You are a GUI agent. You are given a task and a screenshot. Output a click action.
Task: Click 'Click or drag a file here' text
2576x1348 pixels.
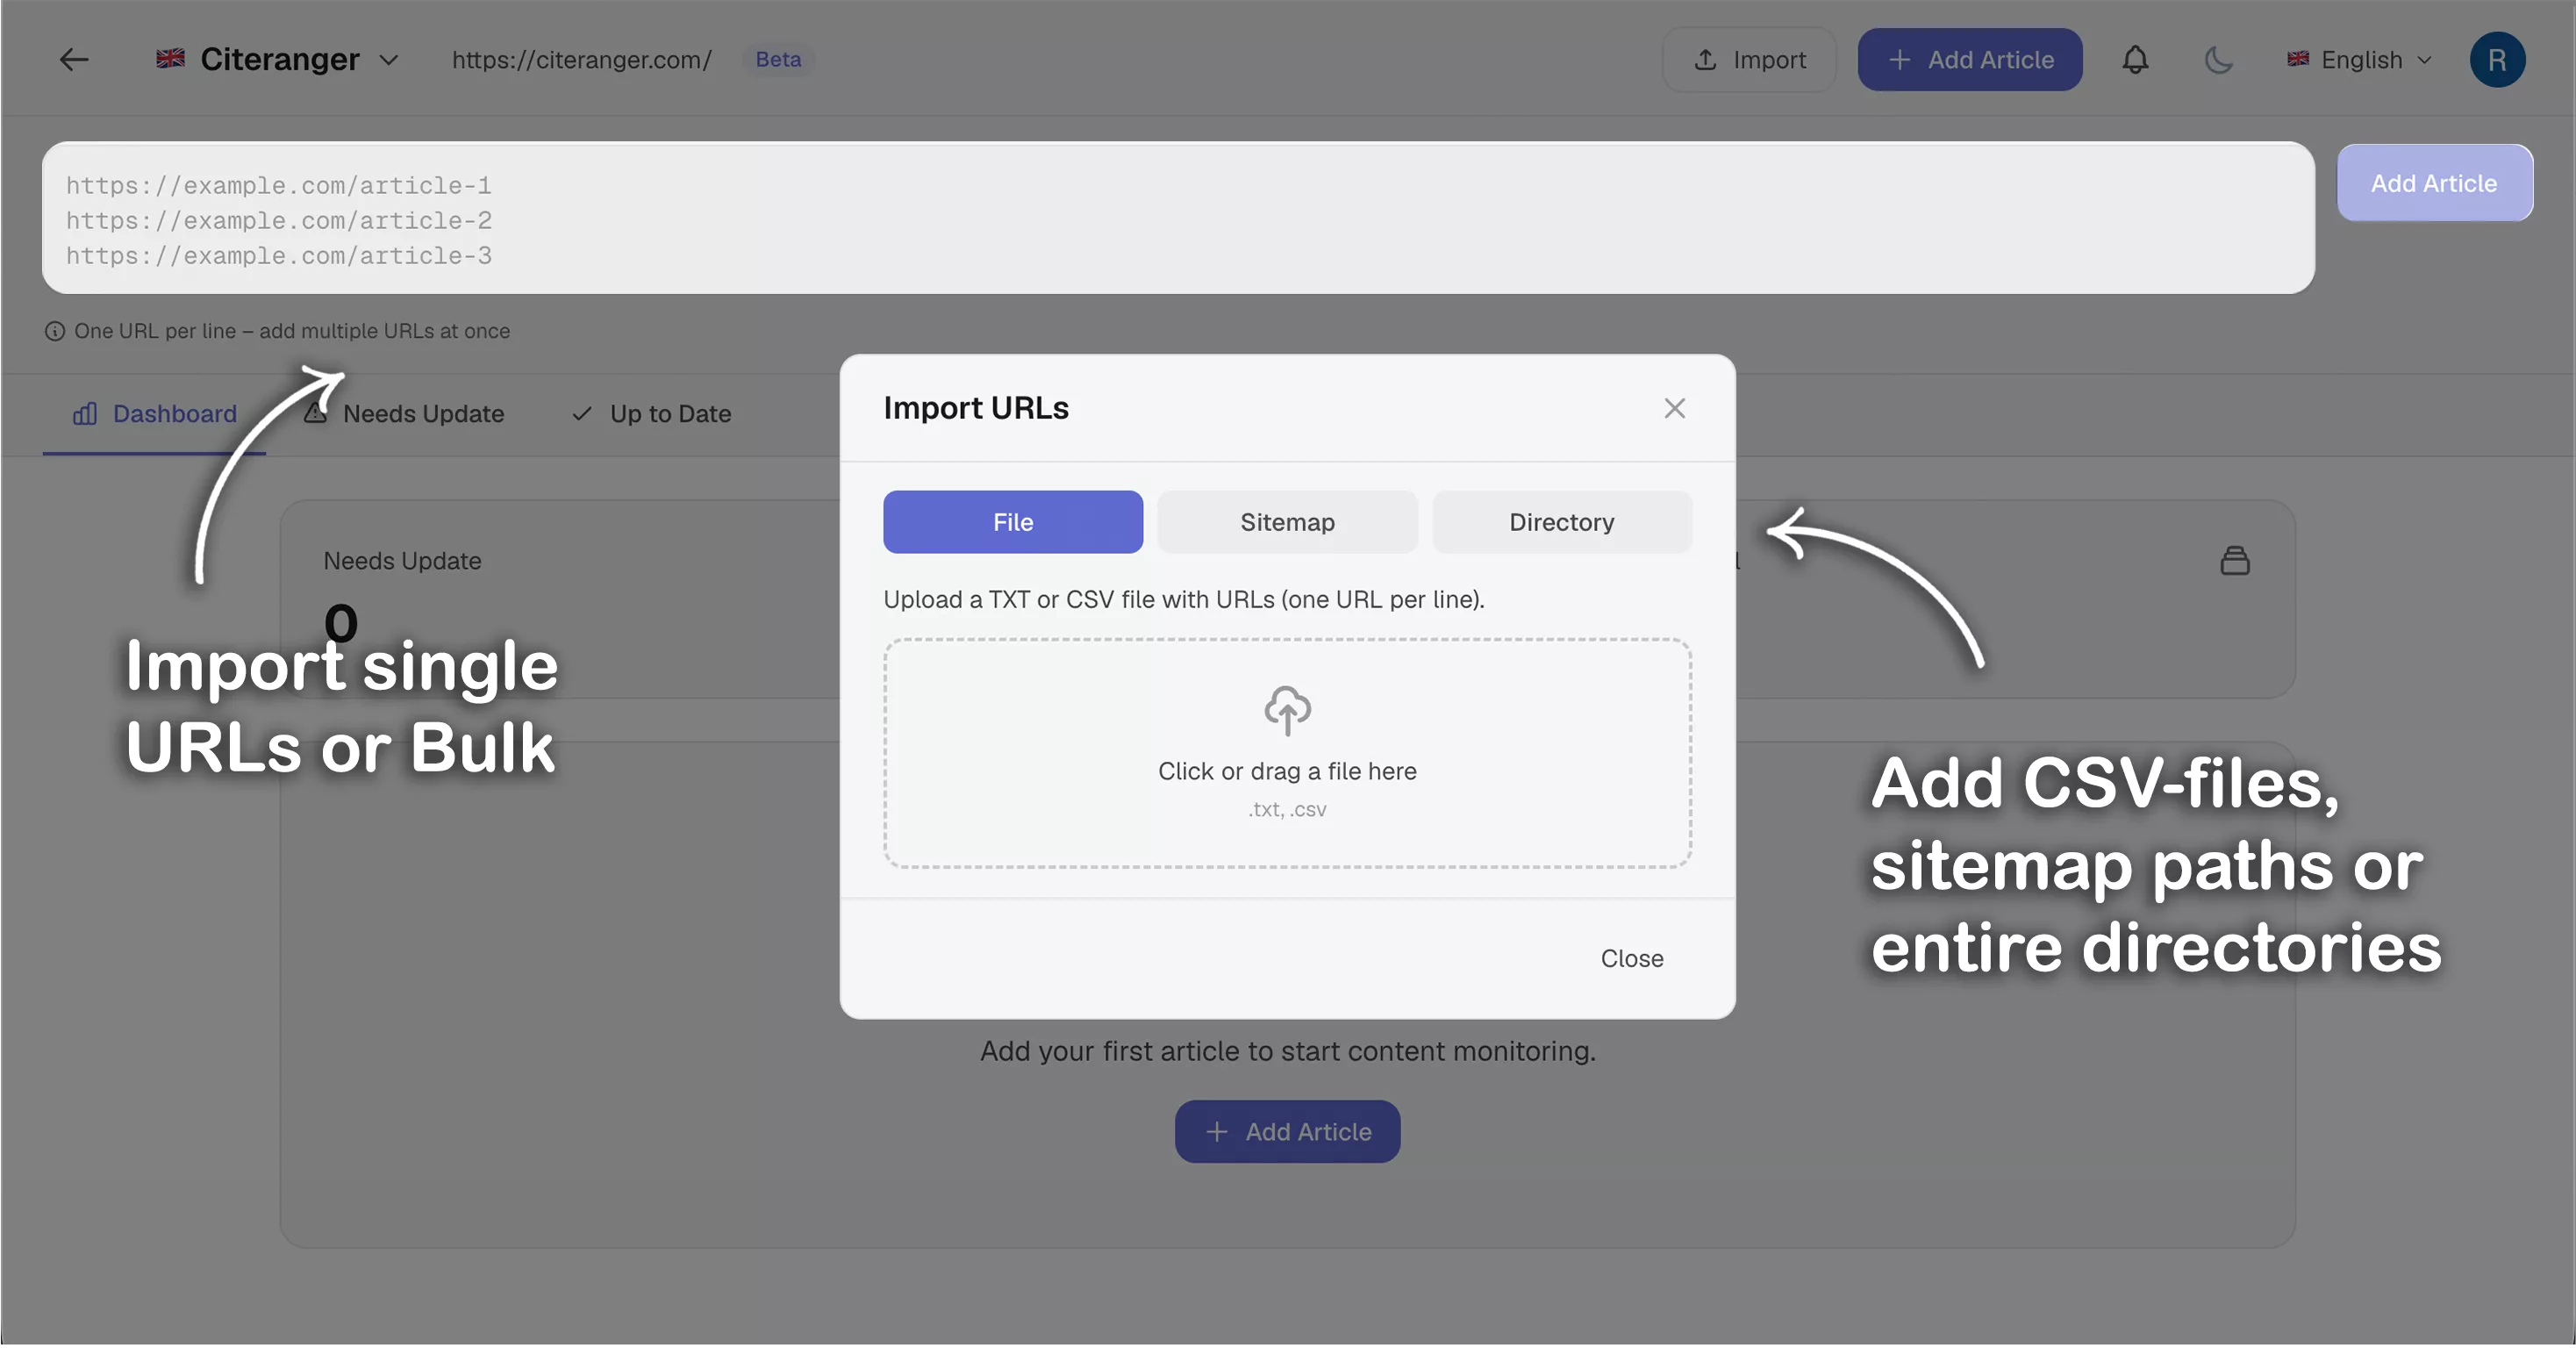(1287, 771)
